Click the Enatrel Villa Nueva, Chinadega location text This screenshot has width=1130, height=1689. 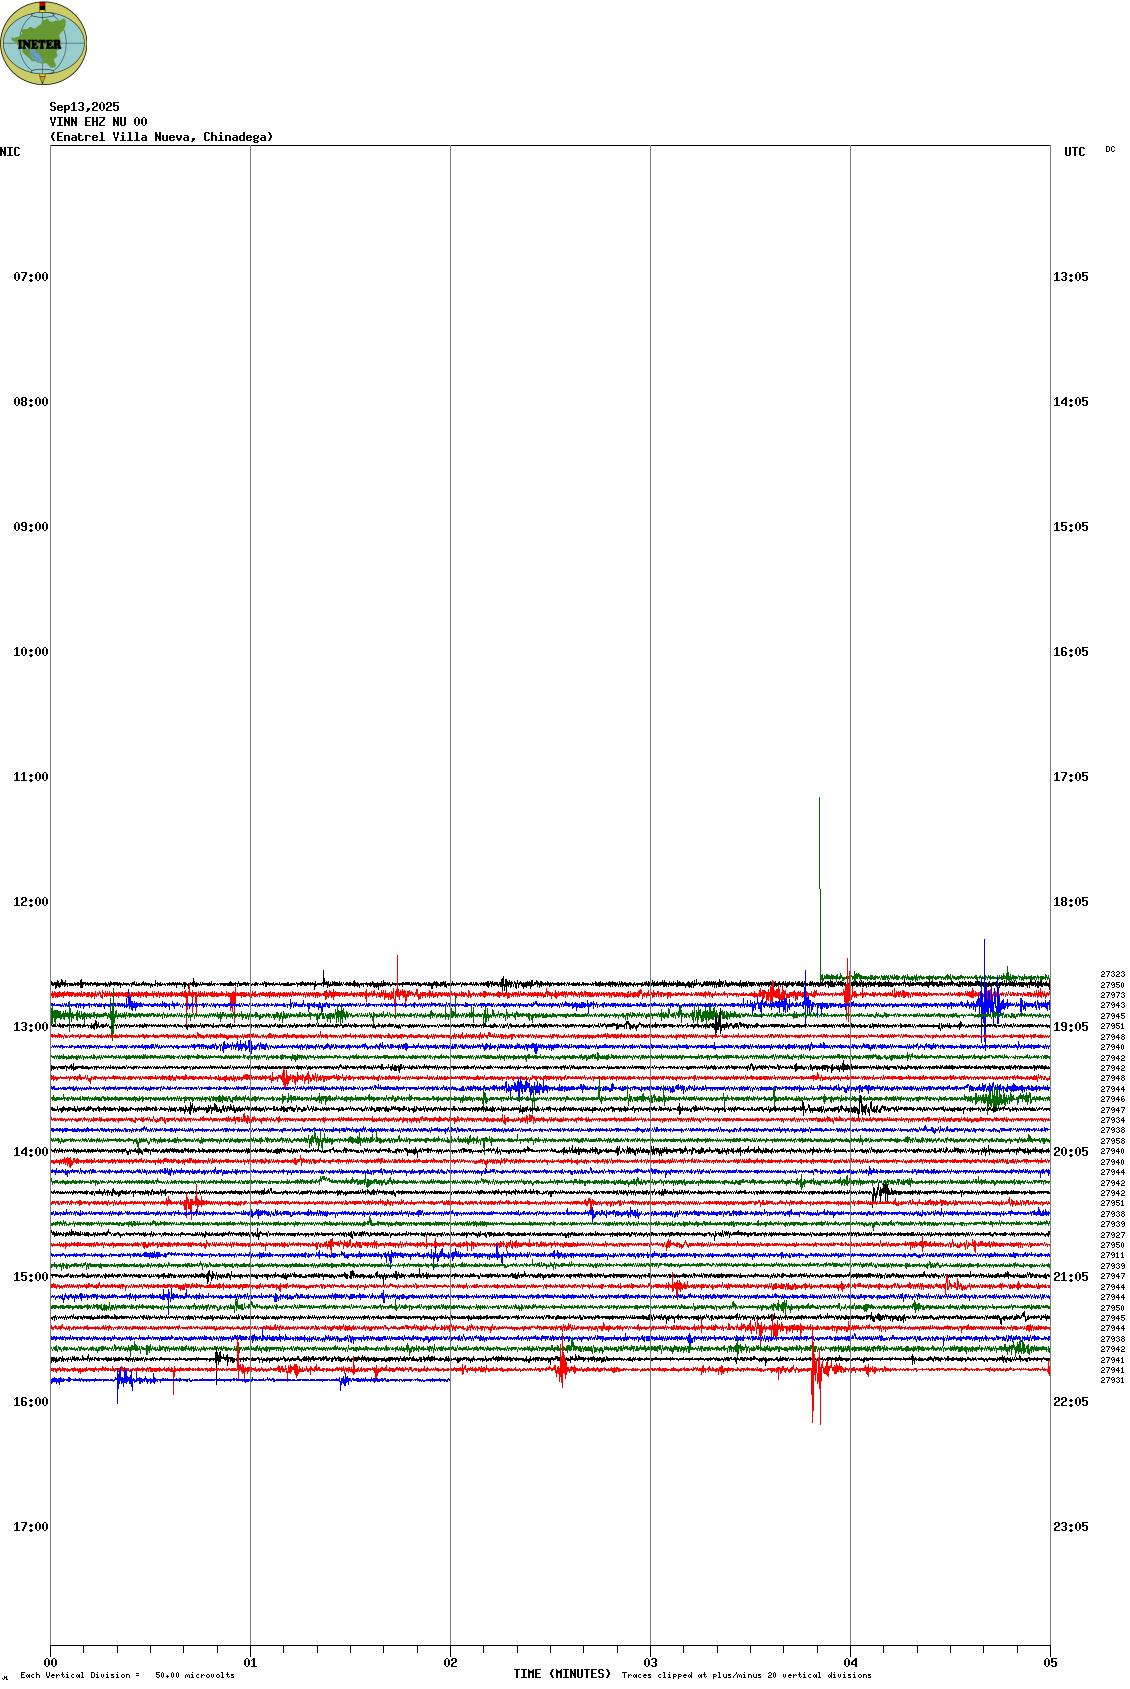coord(161,137)
